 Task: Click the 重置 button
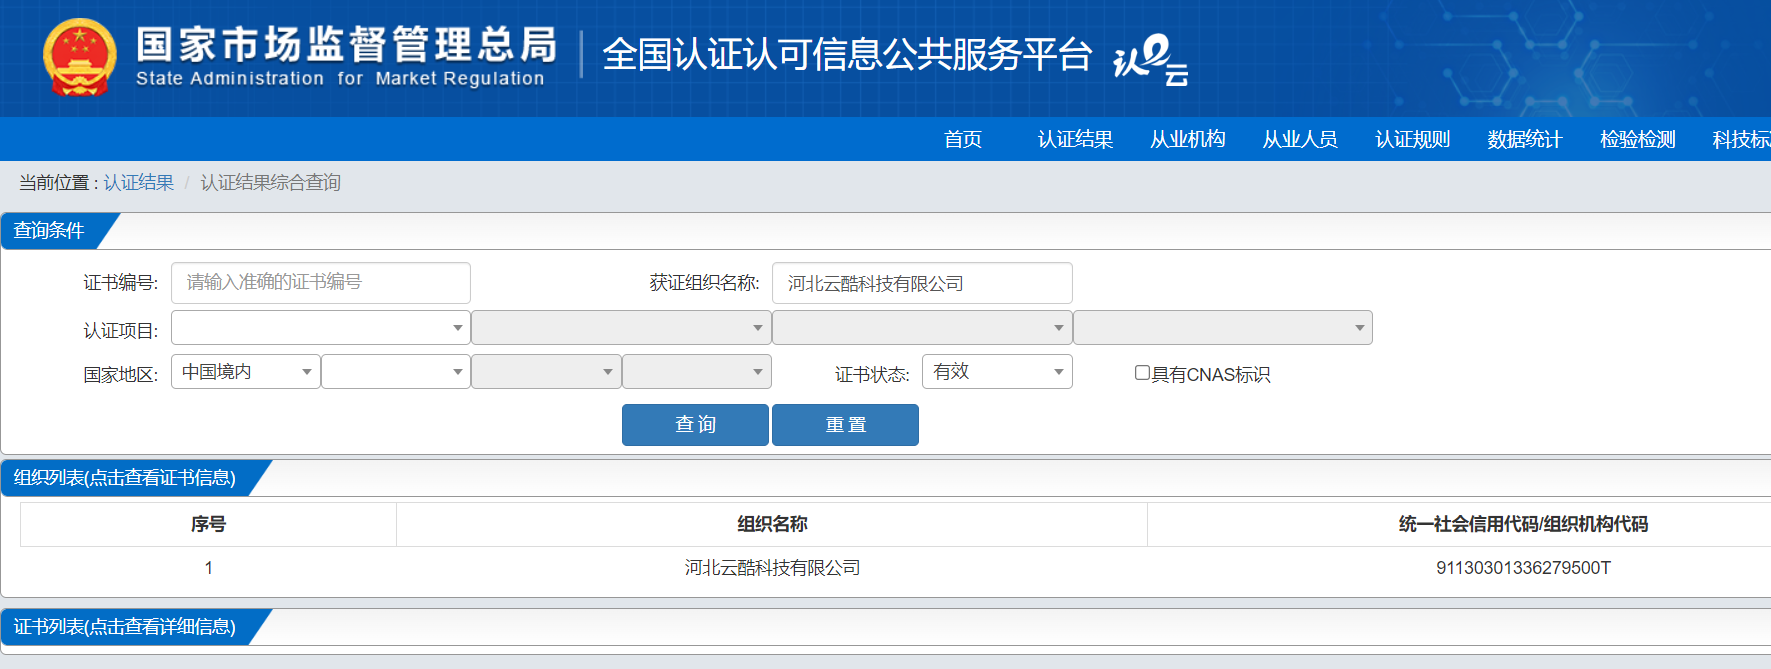(x=845, y=425)
